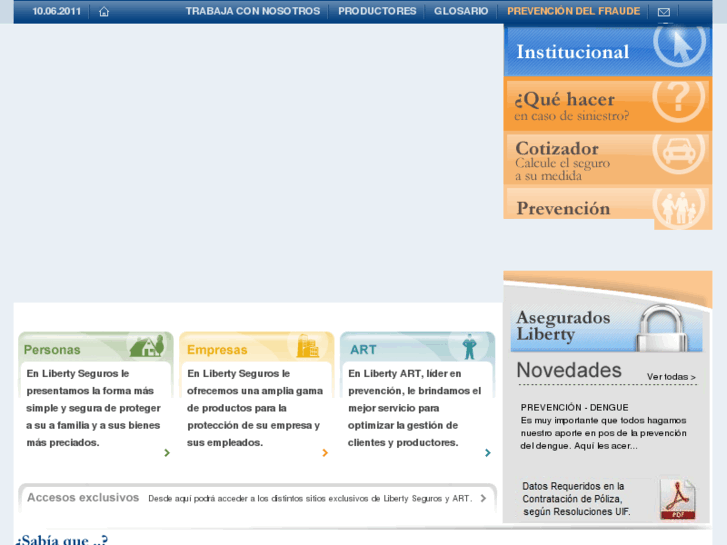The height and width of the screenshot is (545, 727).
Task: Click the home icon in top bar
Action: [104, 12]
